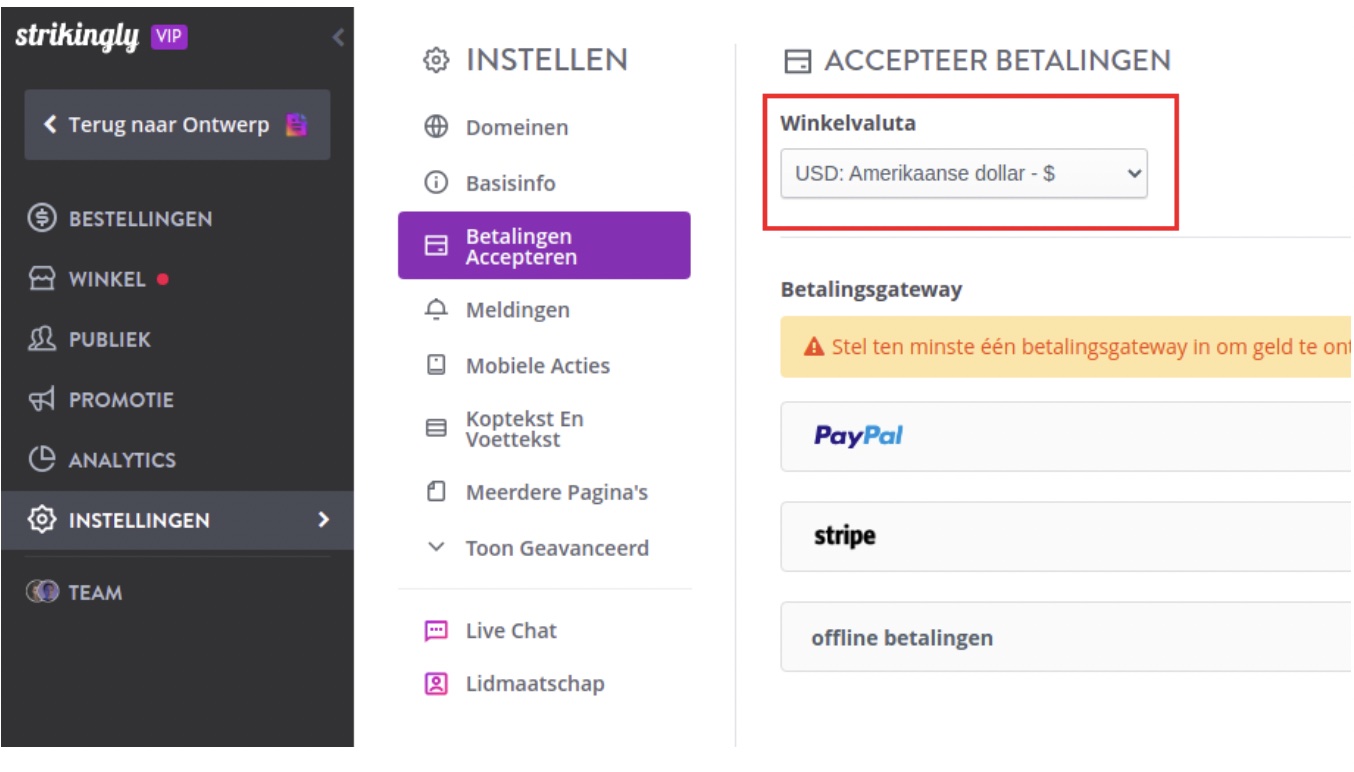Select Mobiele Acties in settings menu
The image size is (1354, 772).
[537, 366]
